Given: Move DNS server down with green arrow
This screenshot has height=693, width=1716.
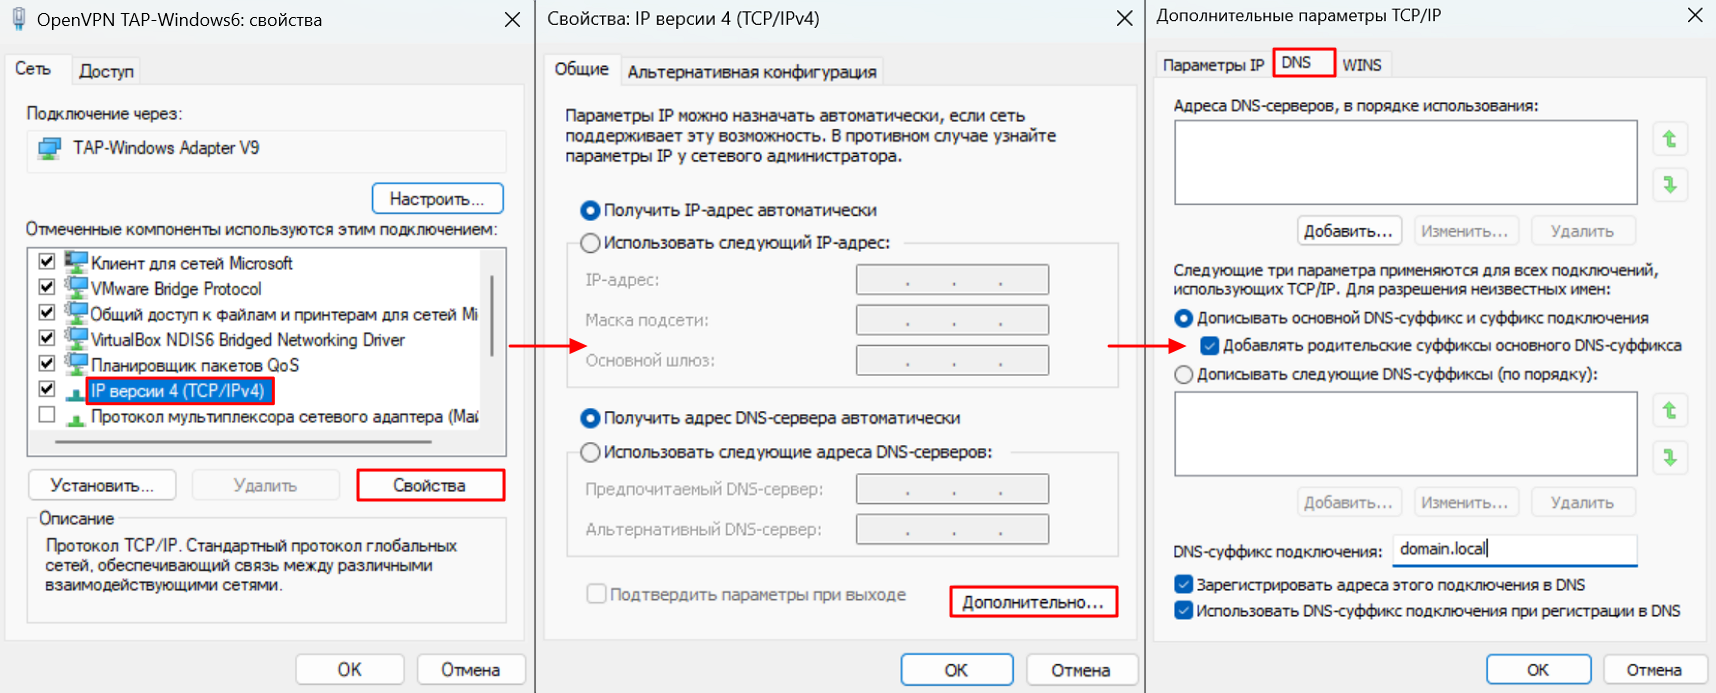Looking at the screenshot, I should click(1669, 184).
